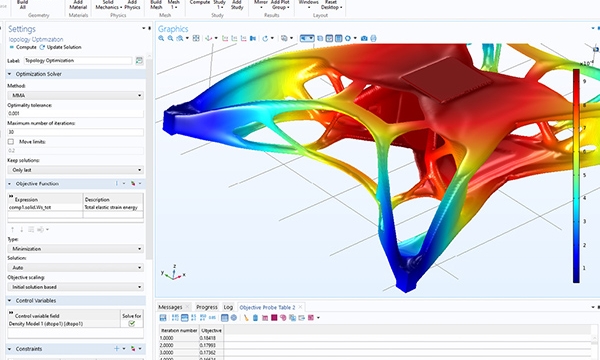Click the Compute button in Settings panel

(23, 47)
